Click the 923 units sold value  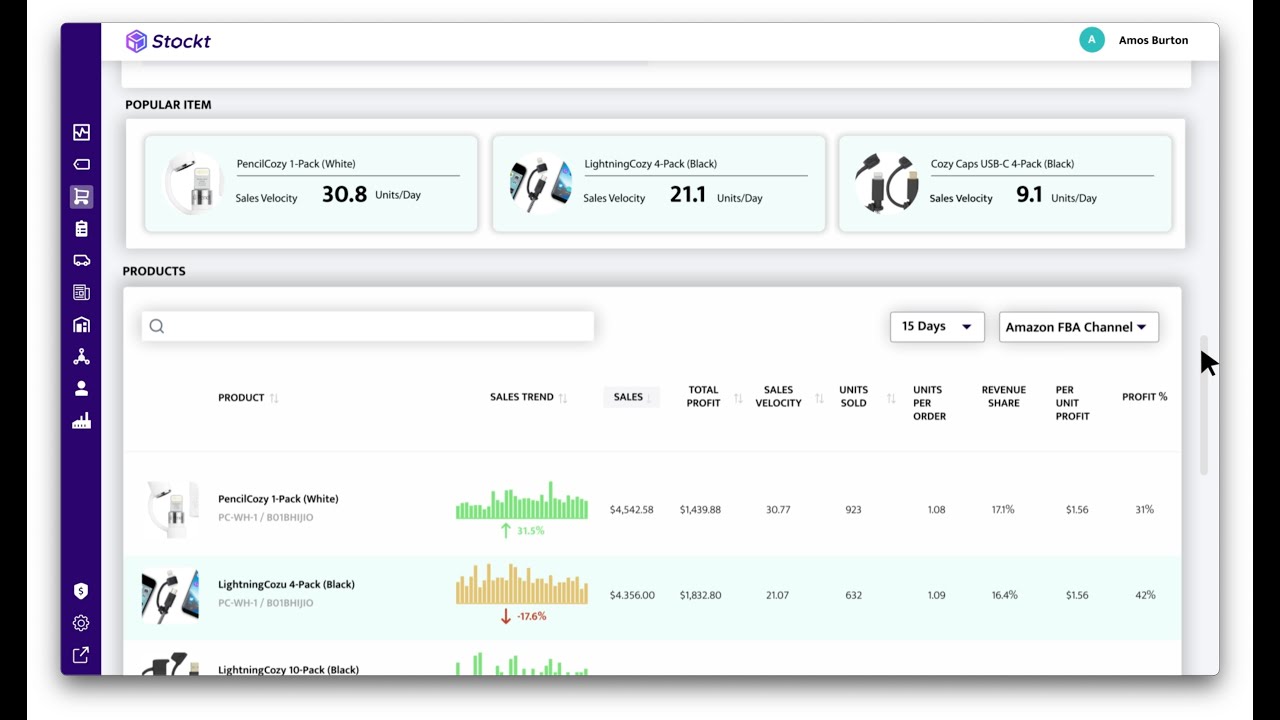coord(853,510)
